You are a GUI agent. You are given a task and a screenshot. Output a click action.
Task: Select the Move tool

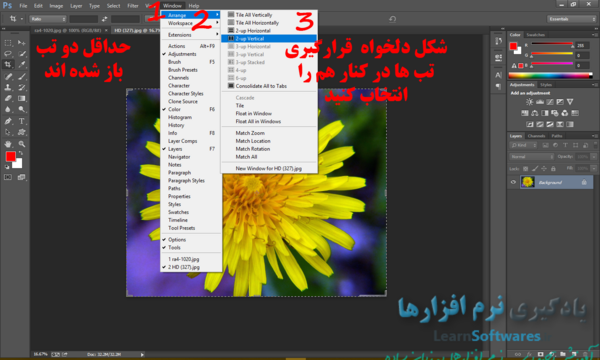click(22, 42)
